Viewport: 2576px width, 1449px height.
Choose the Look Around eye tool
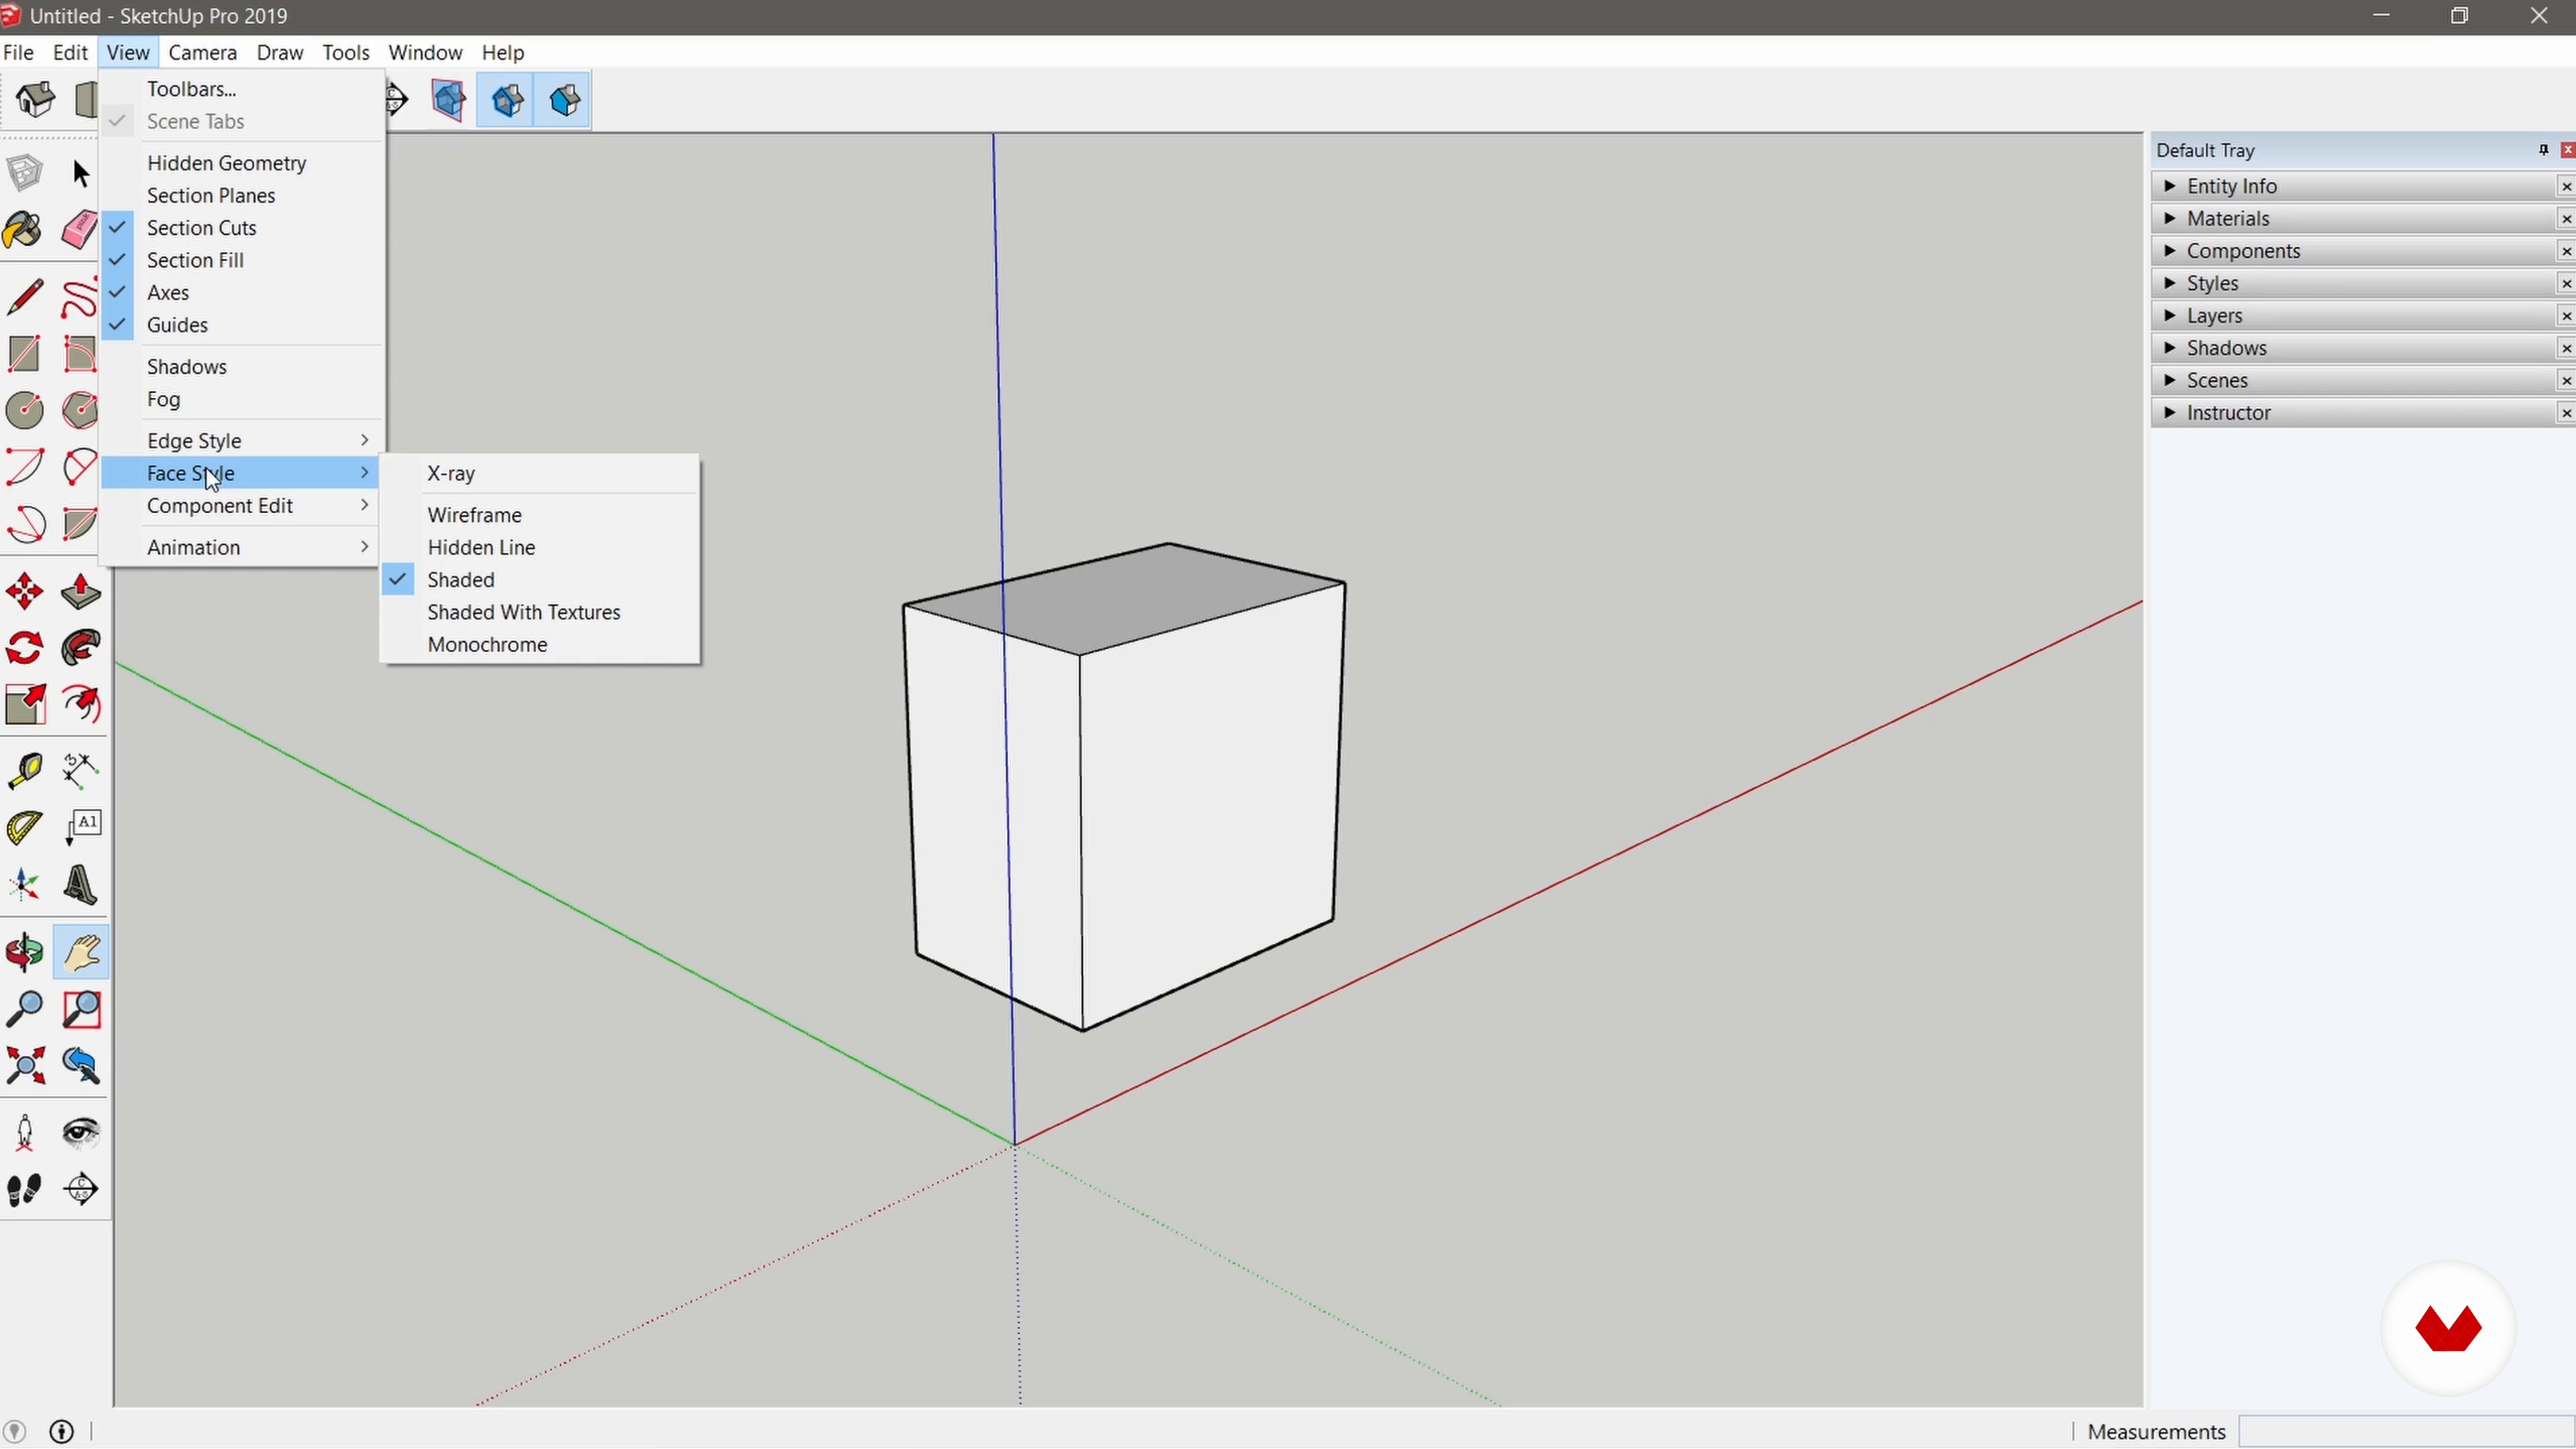point(81,1133)
